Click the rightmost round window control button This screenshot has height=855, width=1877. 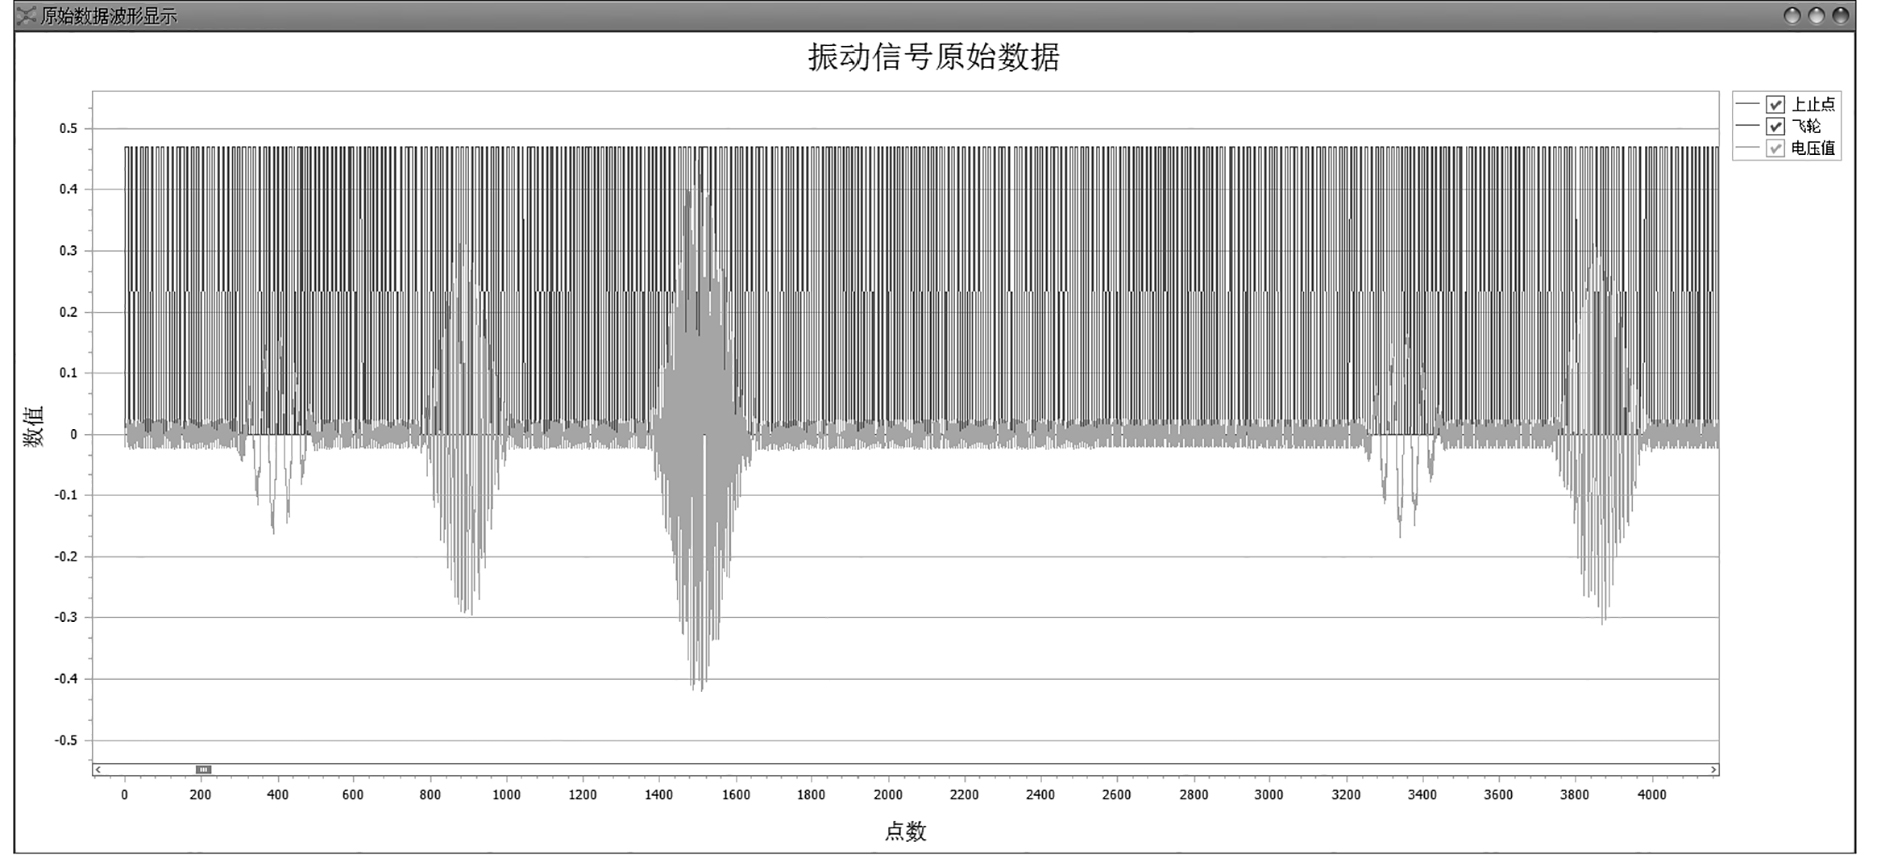[x=1840, y=16]
